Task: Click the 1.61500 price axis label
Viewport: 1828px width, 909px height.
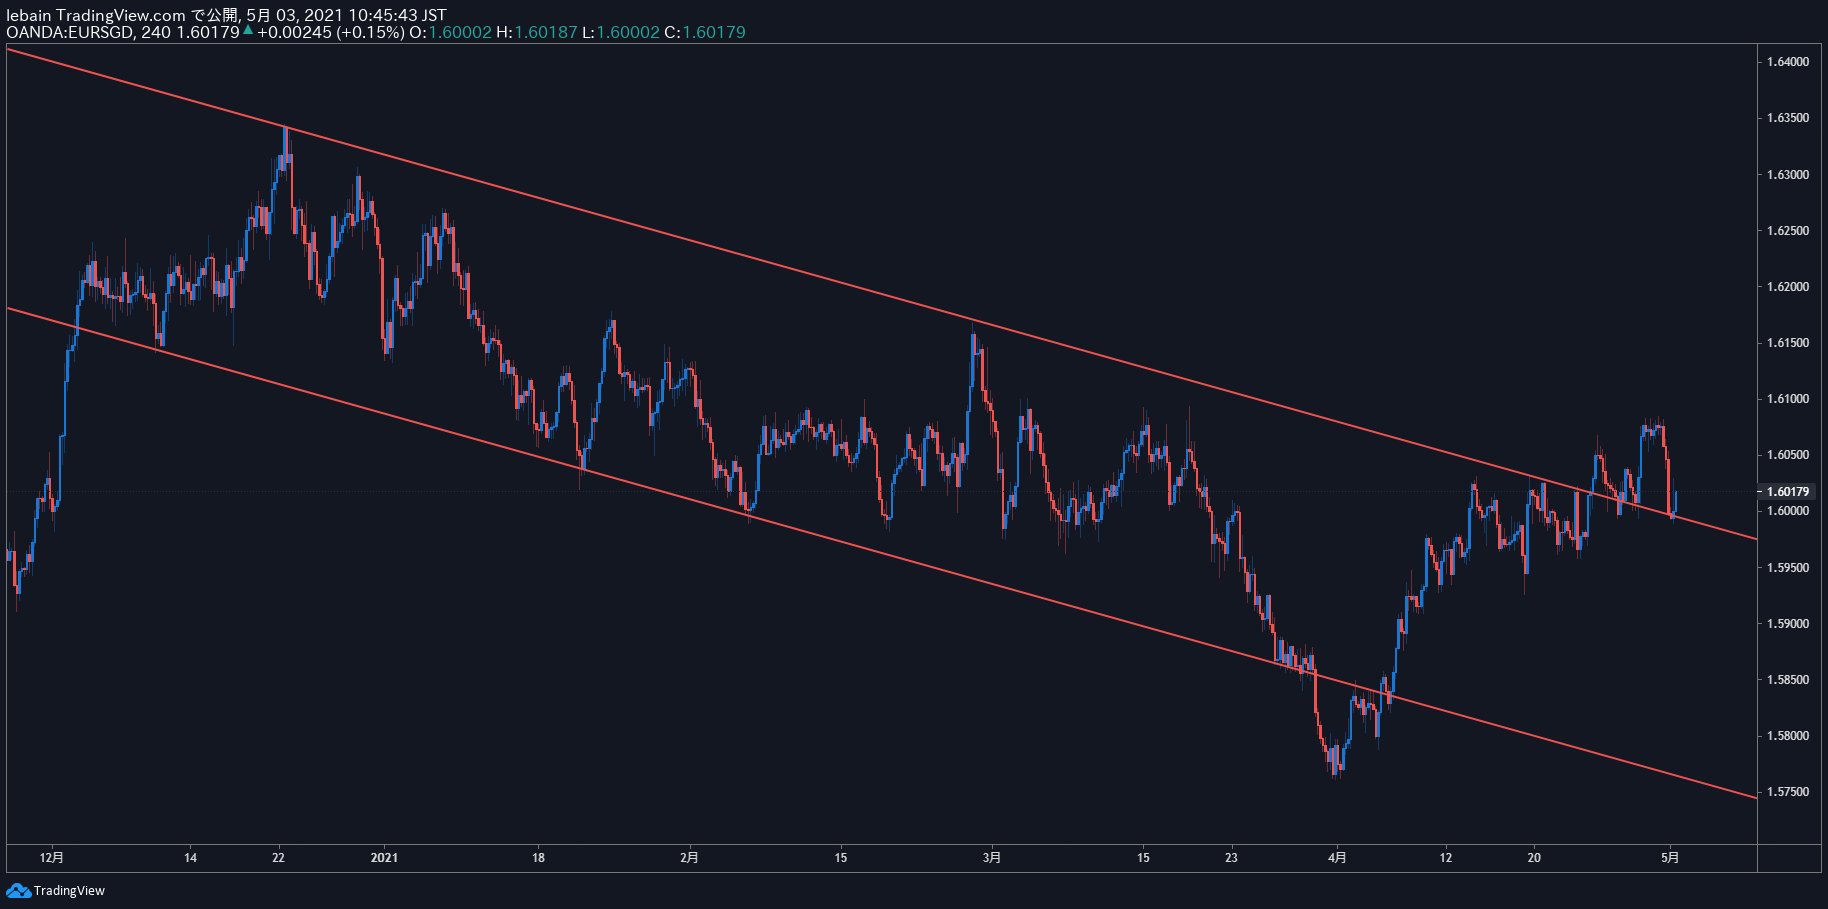Action: [1787, 343]
